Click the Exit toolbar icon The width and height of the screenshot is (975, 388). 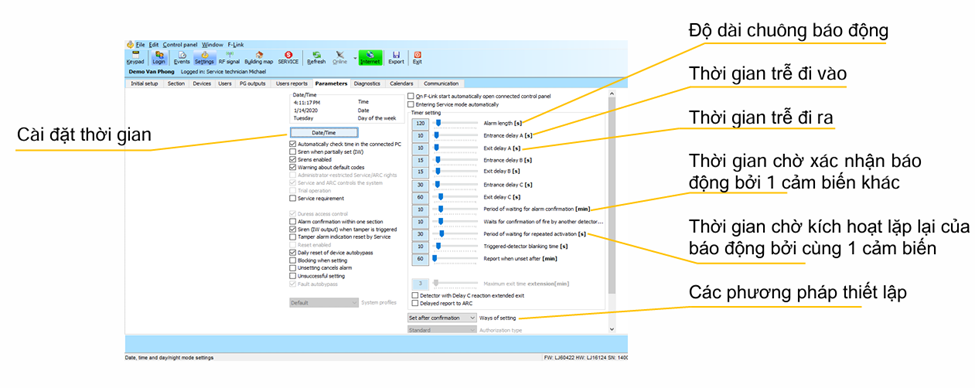click(x=417, y=58)
